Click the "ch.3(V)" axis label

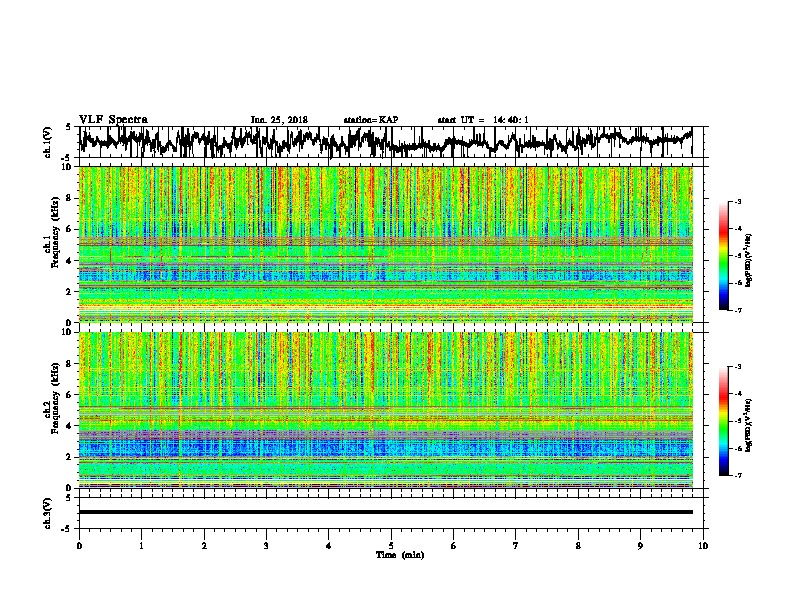click(47, 513)
